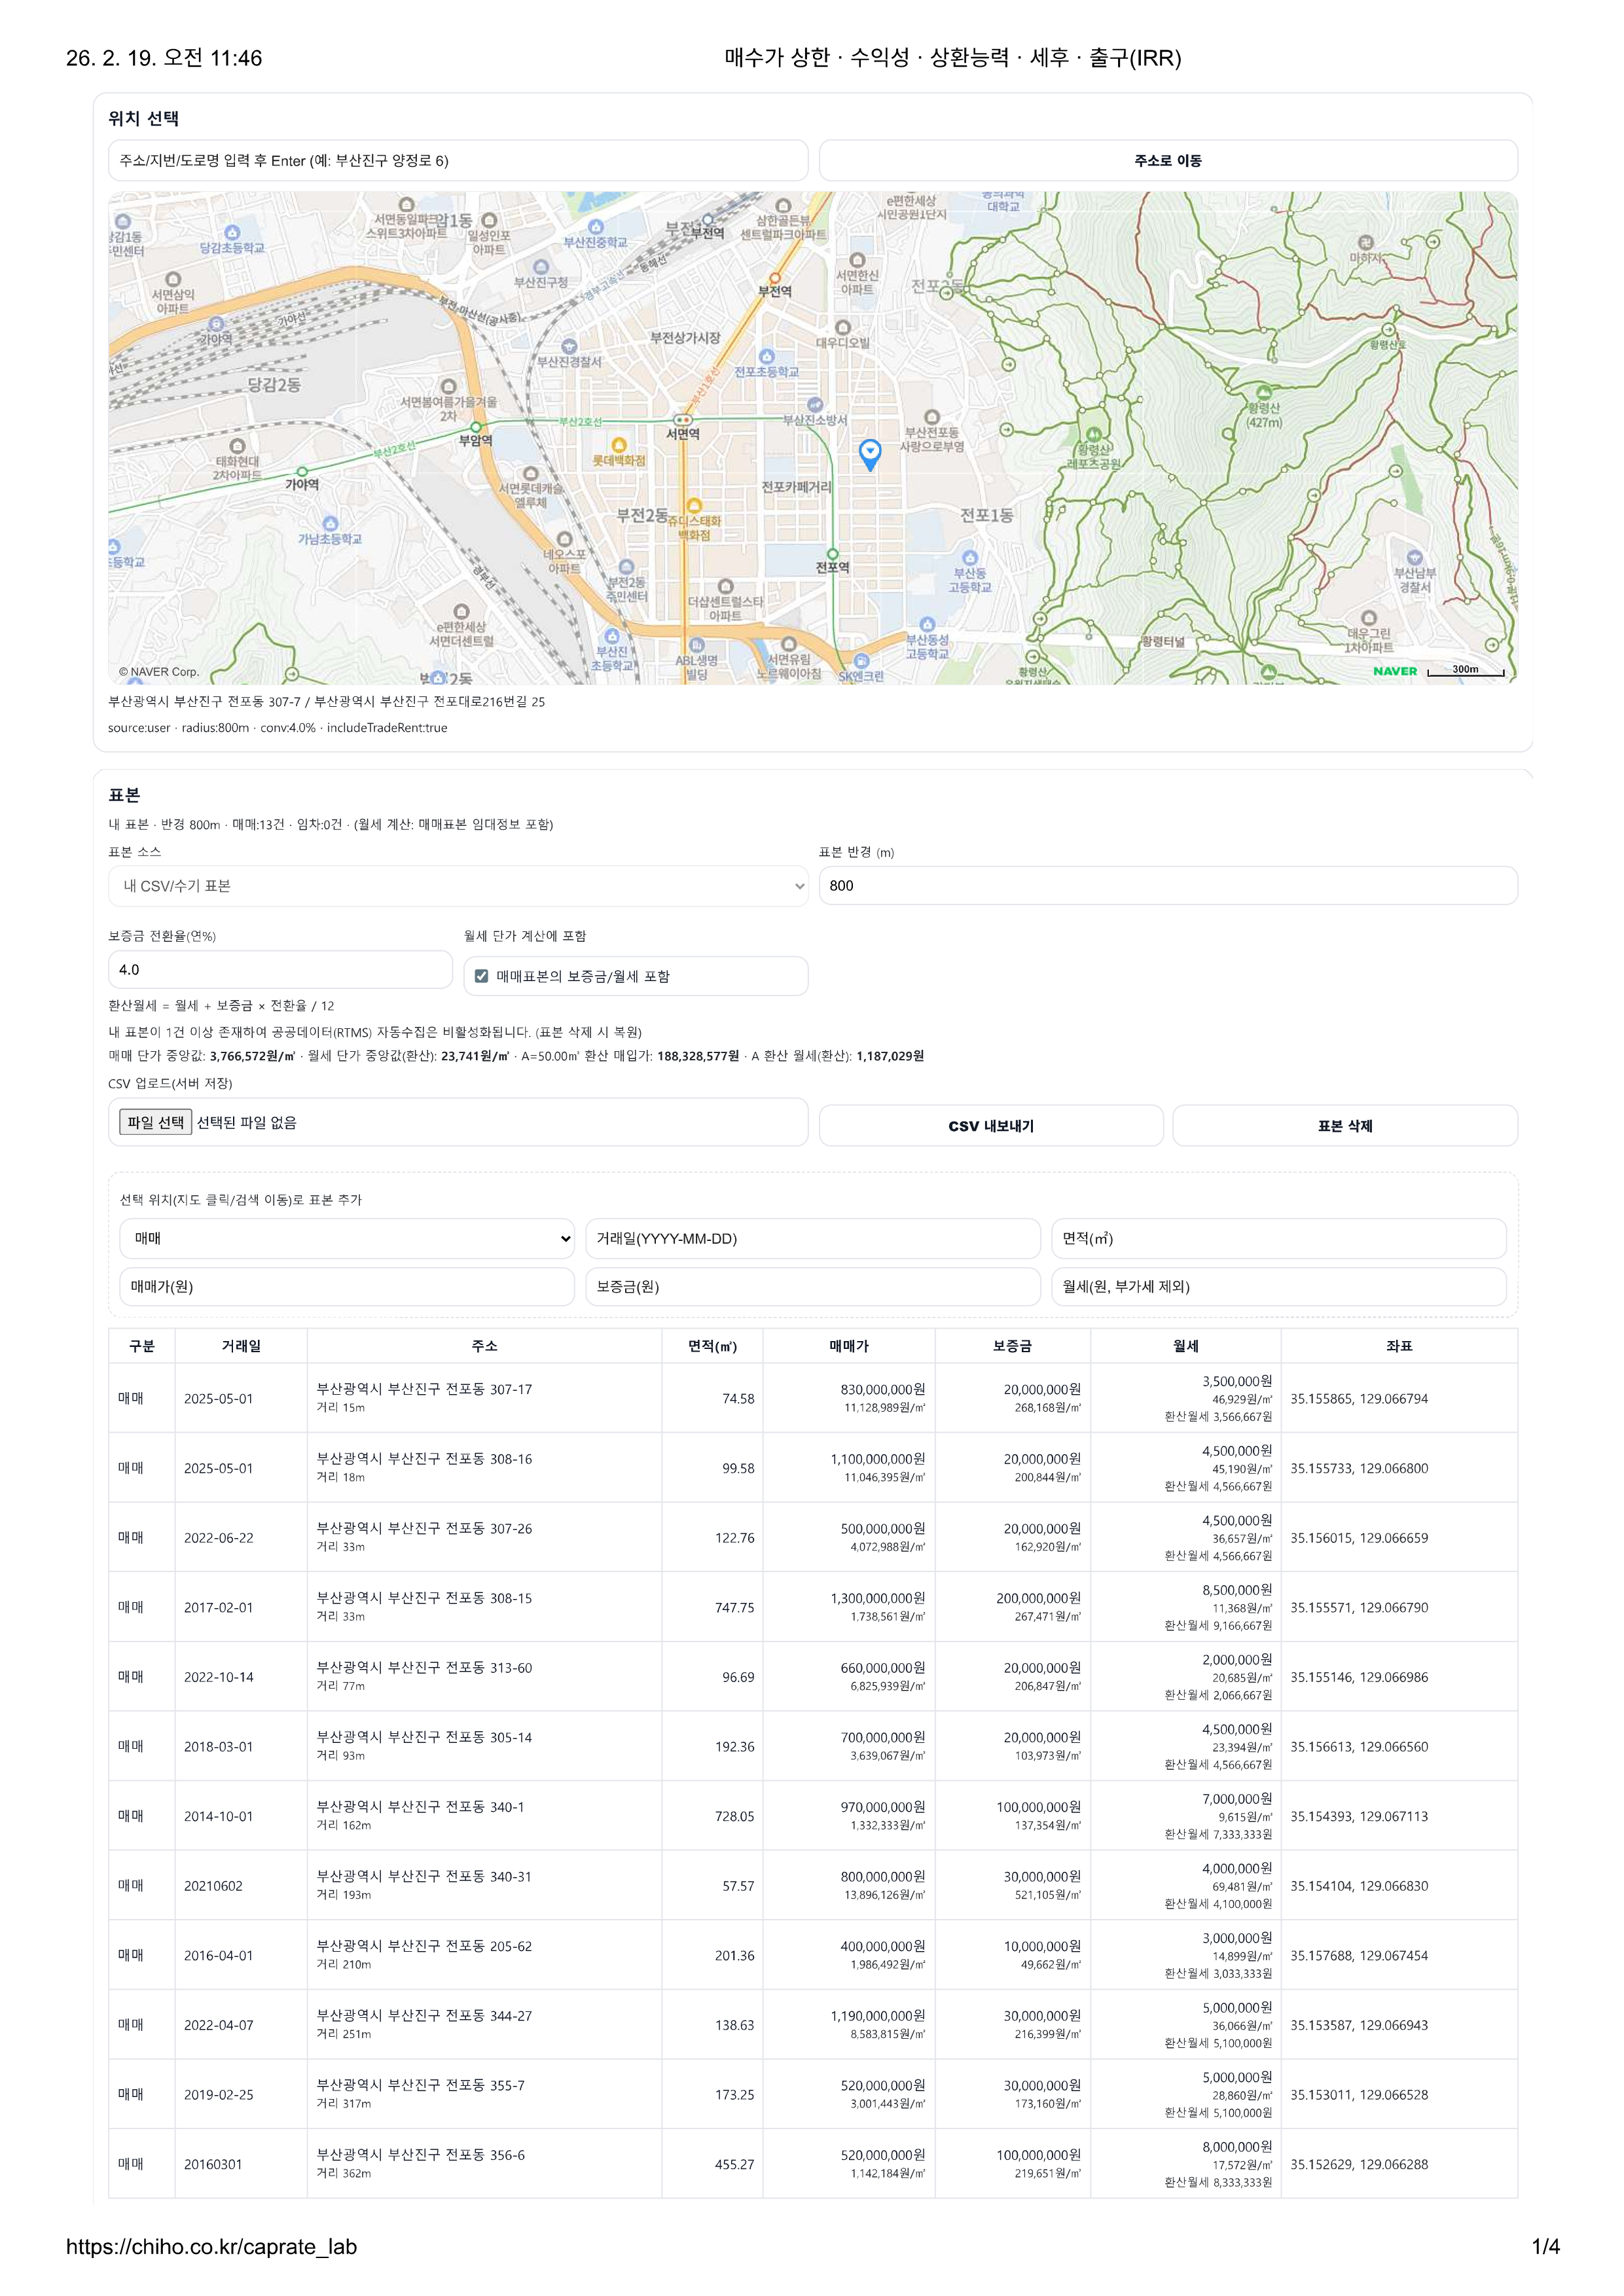Viewport: 1624px width, 2296px height.
Task: Click the 보증금 전환율 field showing 4.0
Action: (279, 970)
